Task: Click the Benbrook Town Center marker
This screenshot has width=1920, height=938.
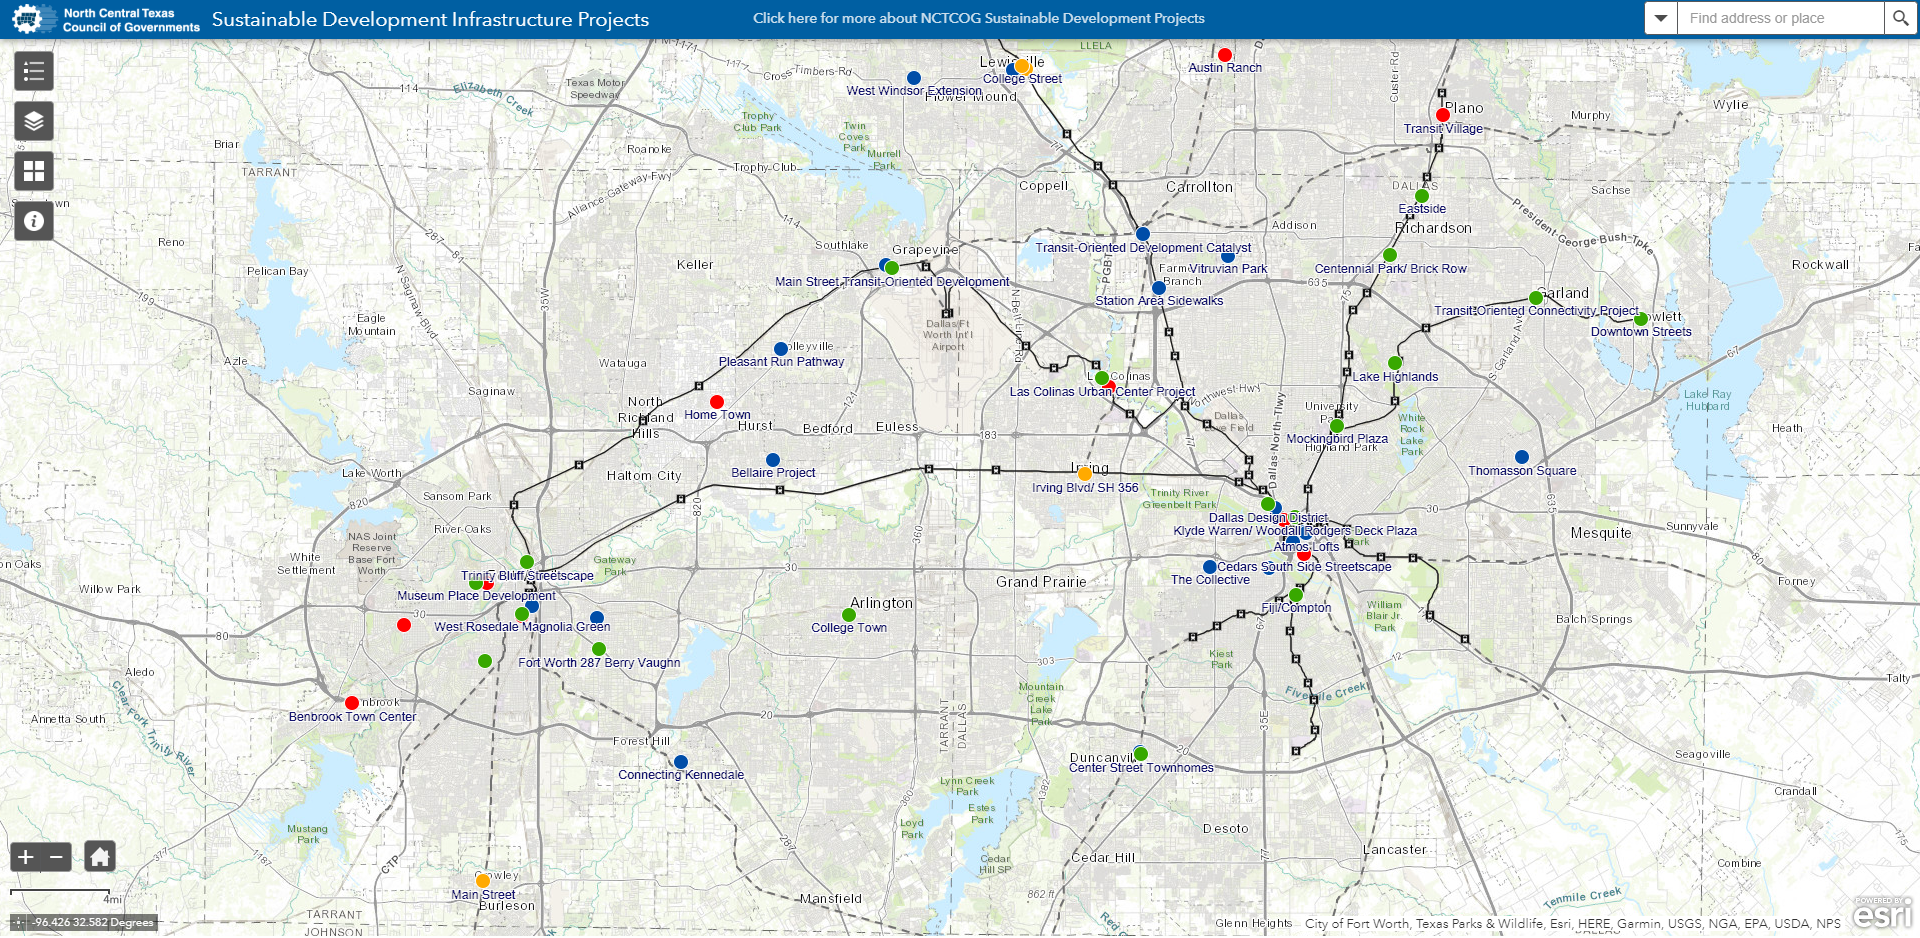Action: [351, 702]
